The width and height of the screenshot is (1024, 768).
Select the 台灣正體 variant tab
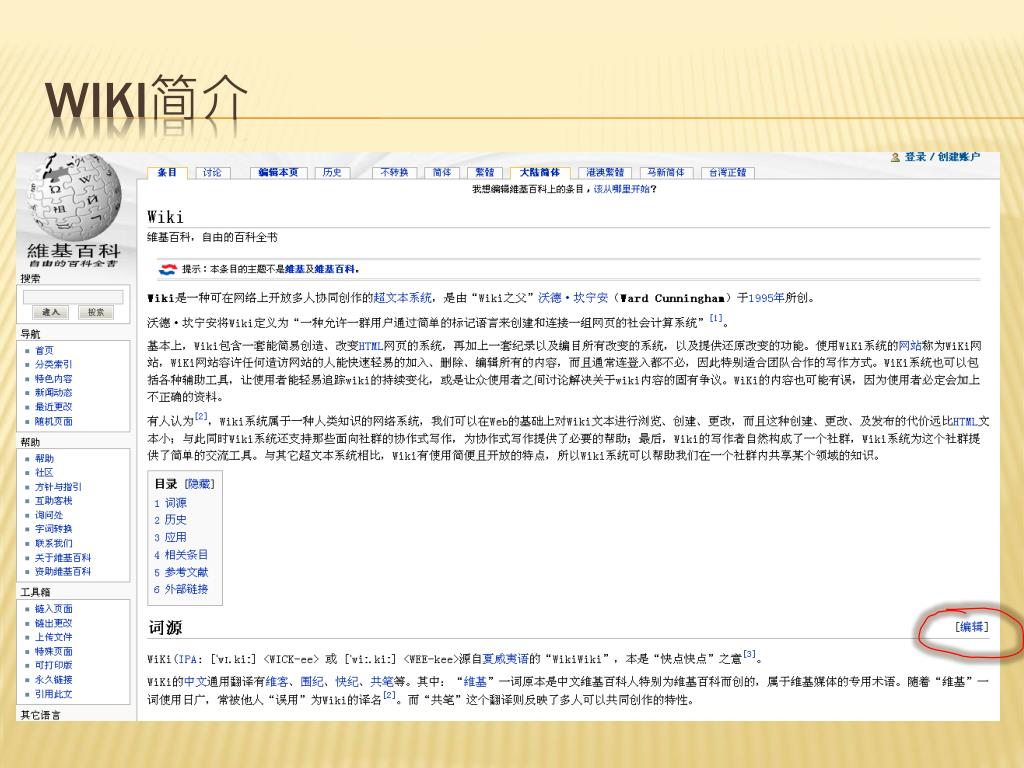pos(728,172)
